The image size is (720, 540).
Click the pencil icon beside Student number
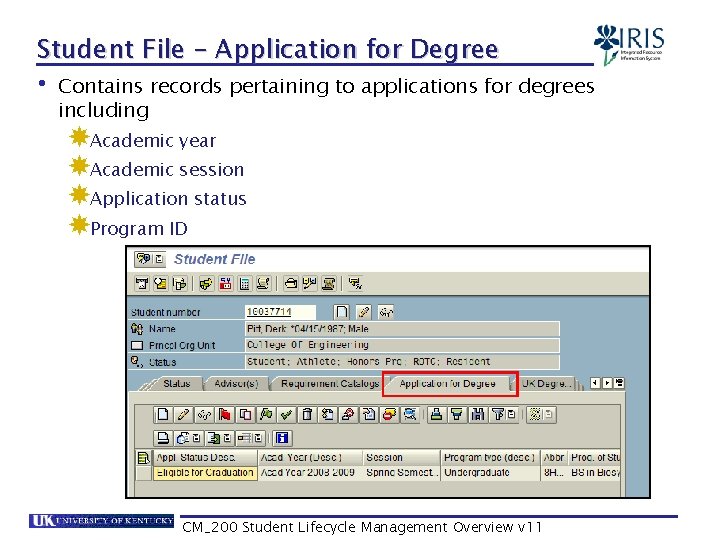(364, 312)
